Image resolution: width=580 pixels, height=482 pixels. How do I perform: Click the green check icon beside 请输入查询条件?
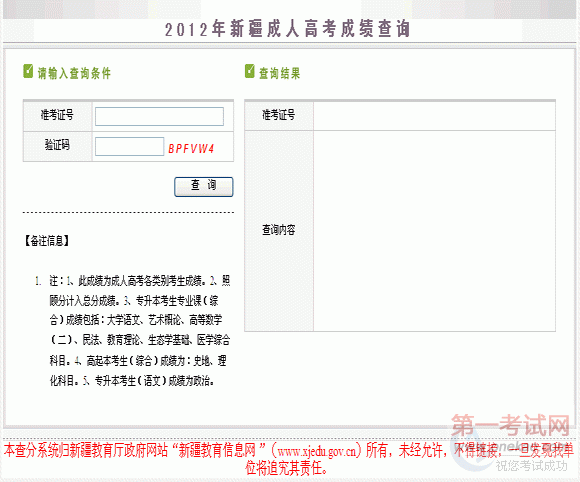coord(28,71)
